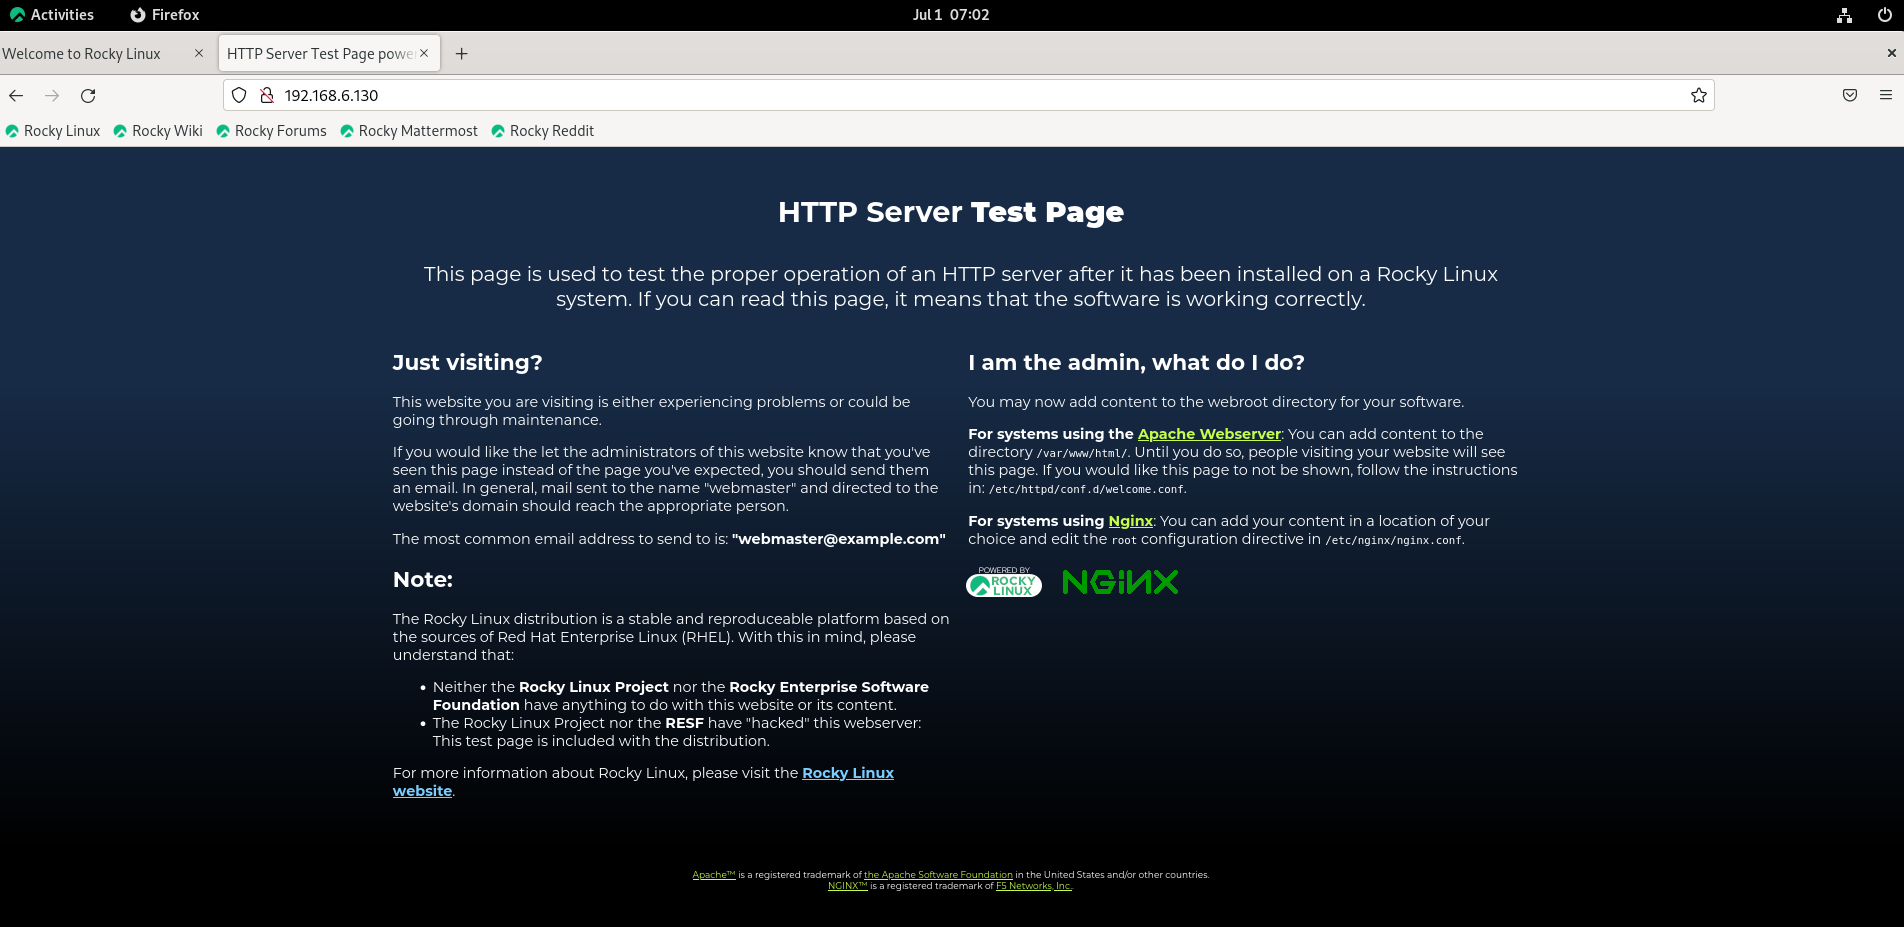Click the "Note:" heading

pos(423,580)
